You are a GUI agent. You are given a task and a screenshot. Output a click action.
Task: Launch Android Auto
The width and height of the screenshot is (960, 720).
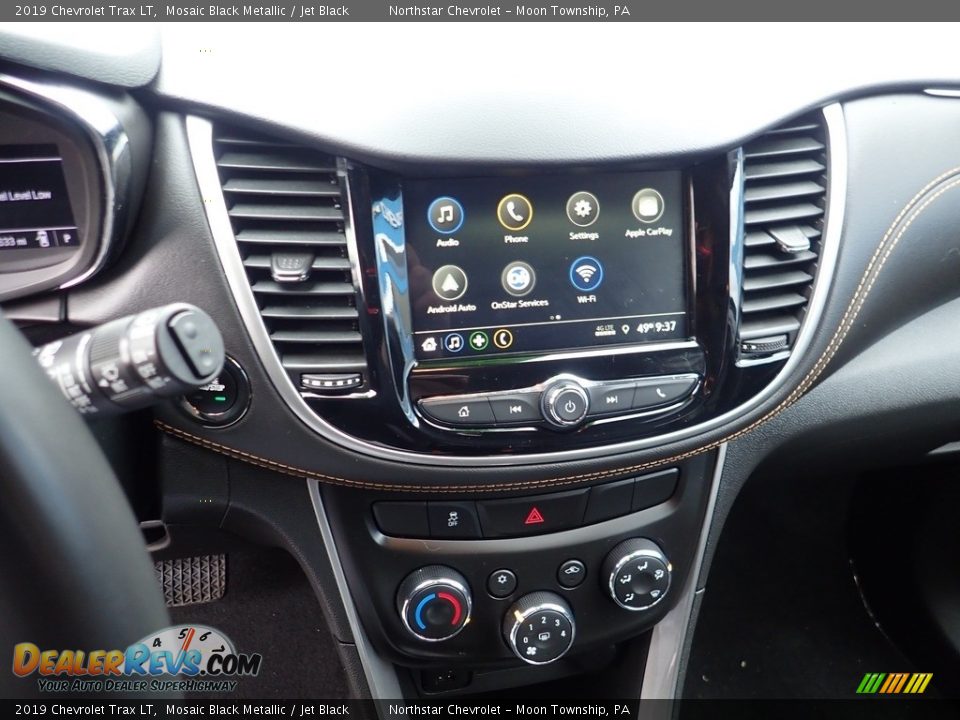[x=450, y=283]
